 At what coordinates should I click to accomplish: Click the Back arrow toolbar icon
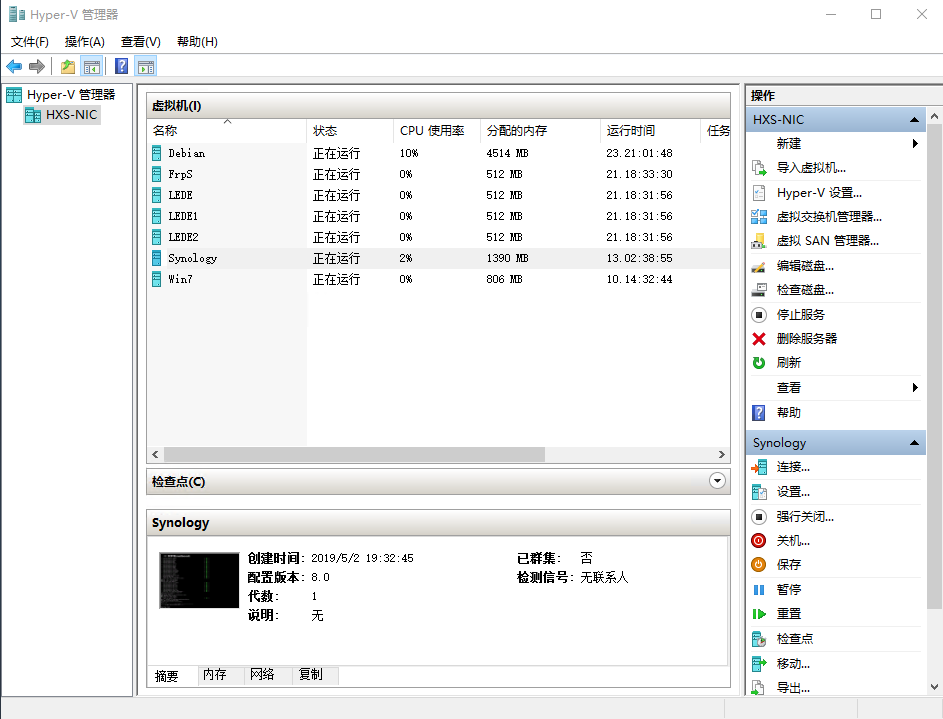[14, 66]
